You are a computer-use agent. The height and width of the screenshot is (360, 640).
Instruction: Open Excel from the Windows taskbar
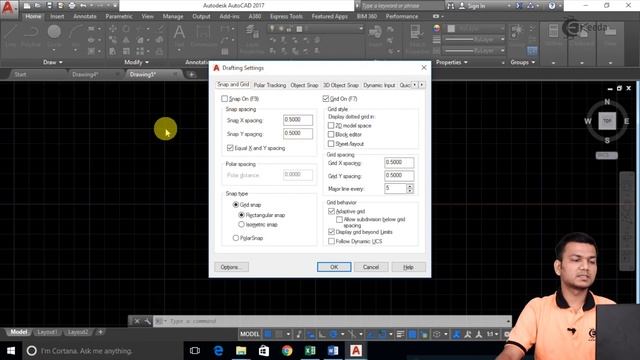310,351
